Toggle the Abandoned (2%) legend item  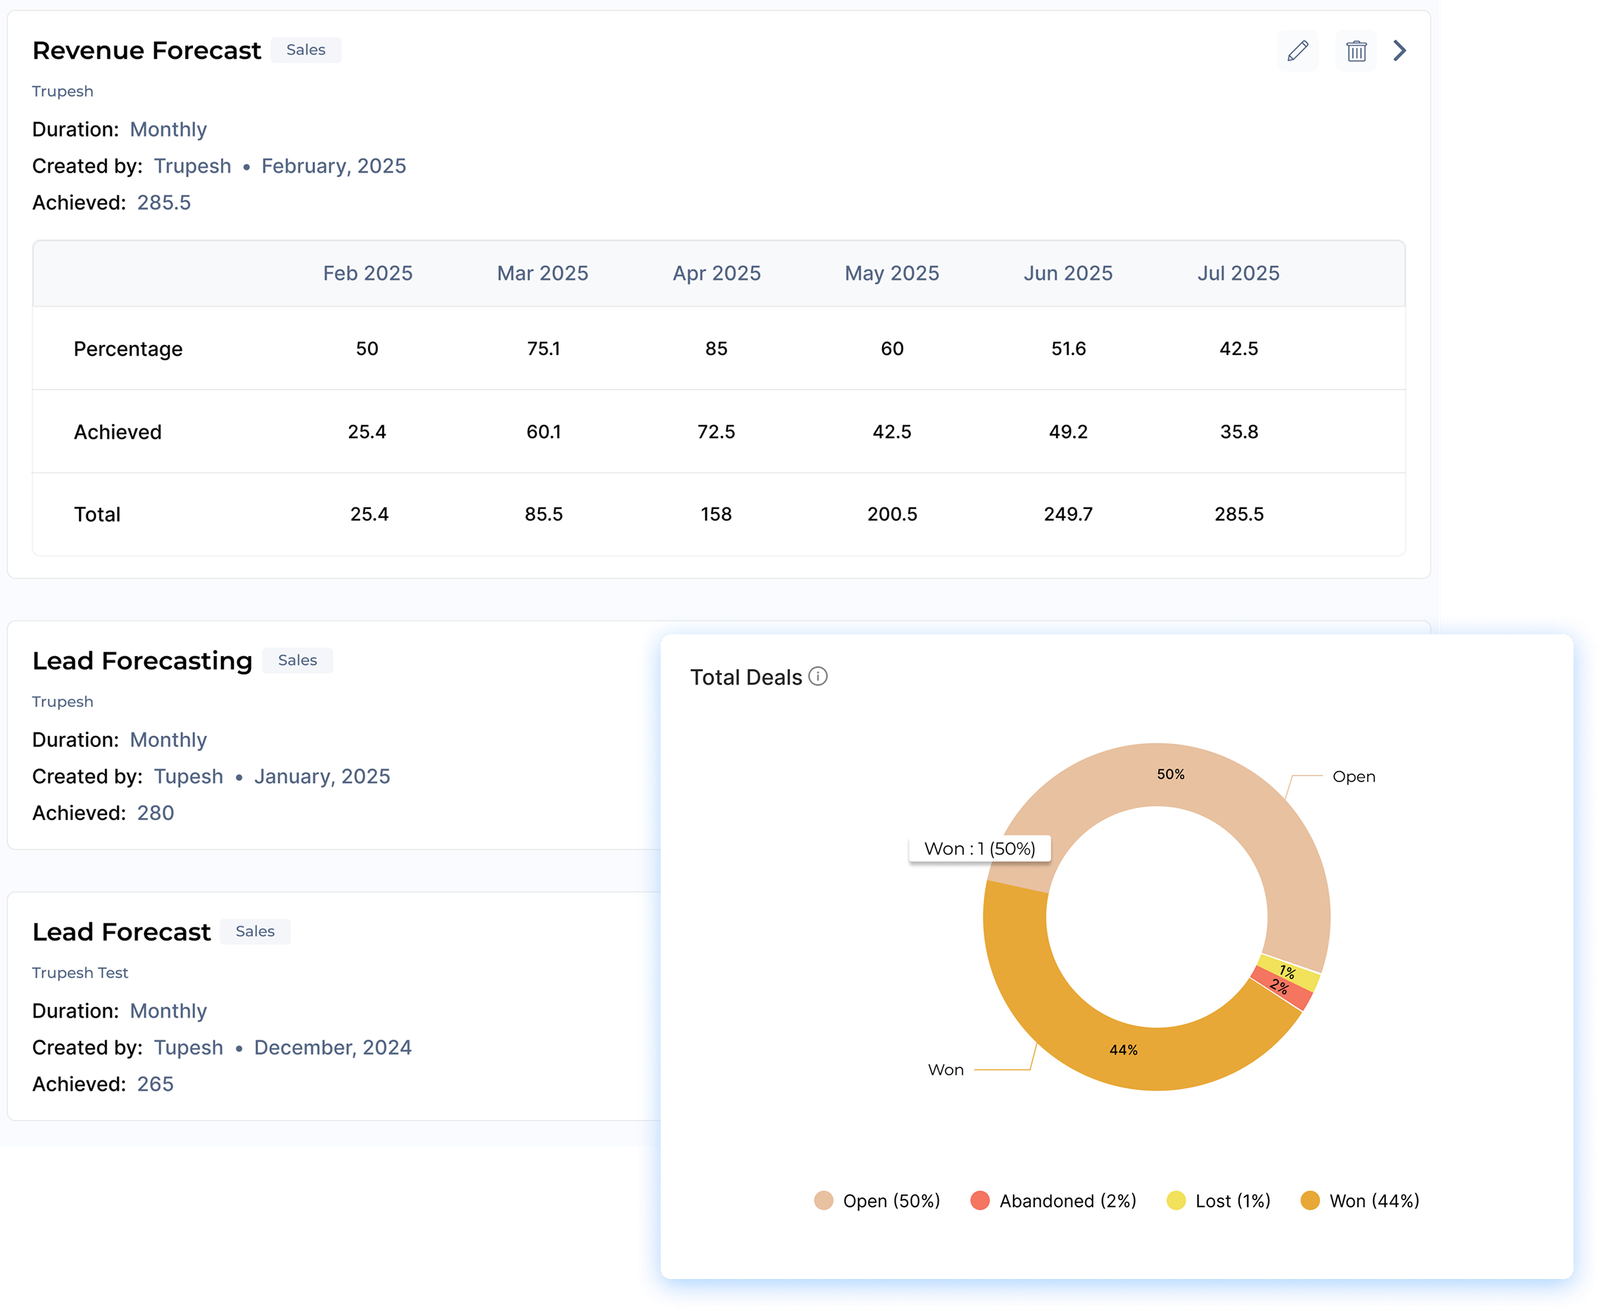(1053, 1201)
